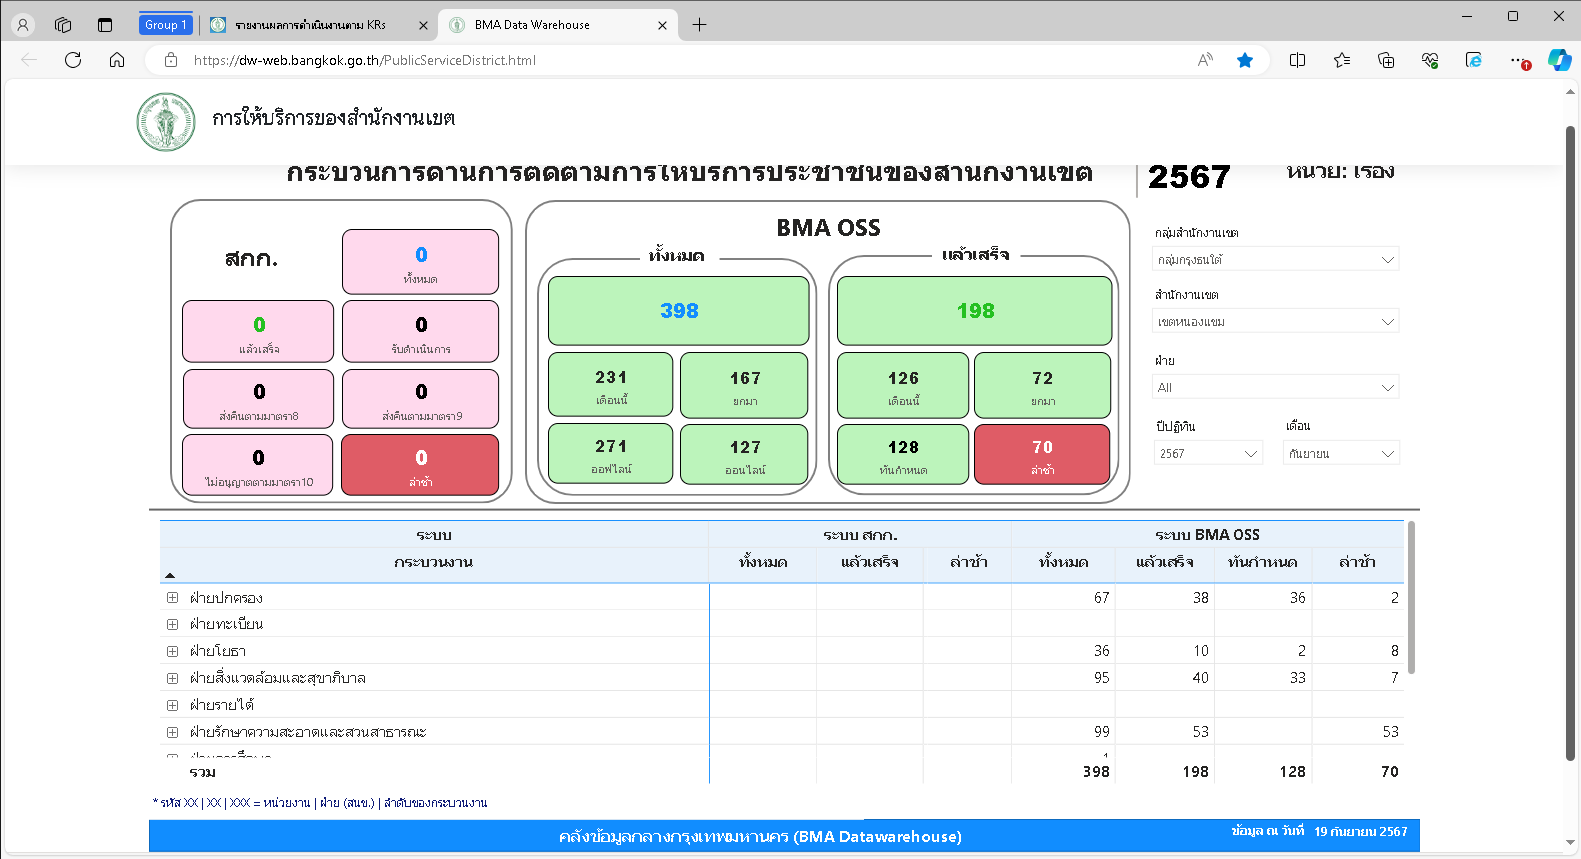This screenshot has width=1581, height=859.
Task: Go to the browser home page icon
Action: (117, 60)
